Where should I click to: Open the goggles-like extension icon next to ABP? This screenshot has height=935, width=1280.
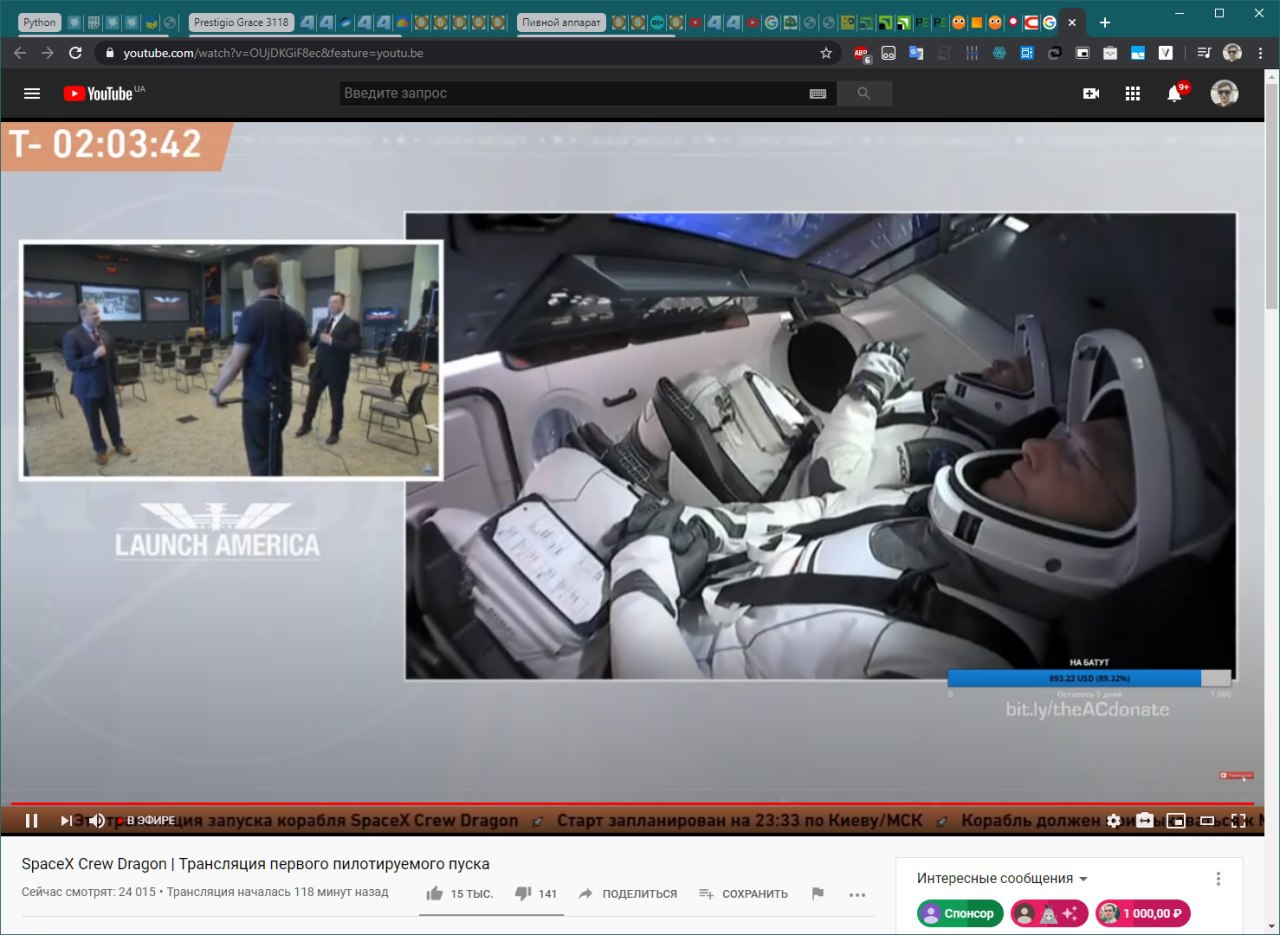pos(888,53)
